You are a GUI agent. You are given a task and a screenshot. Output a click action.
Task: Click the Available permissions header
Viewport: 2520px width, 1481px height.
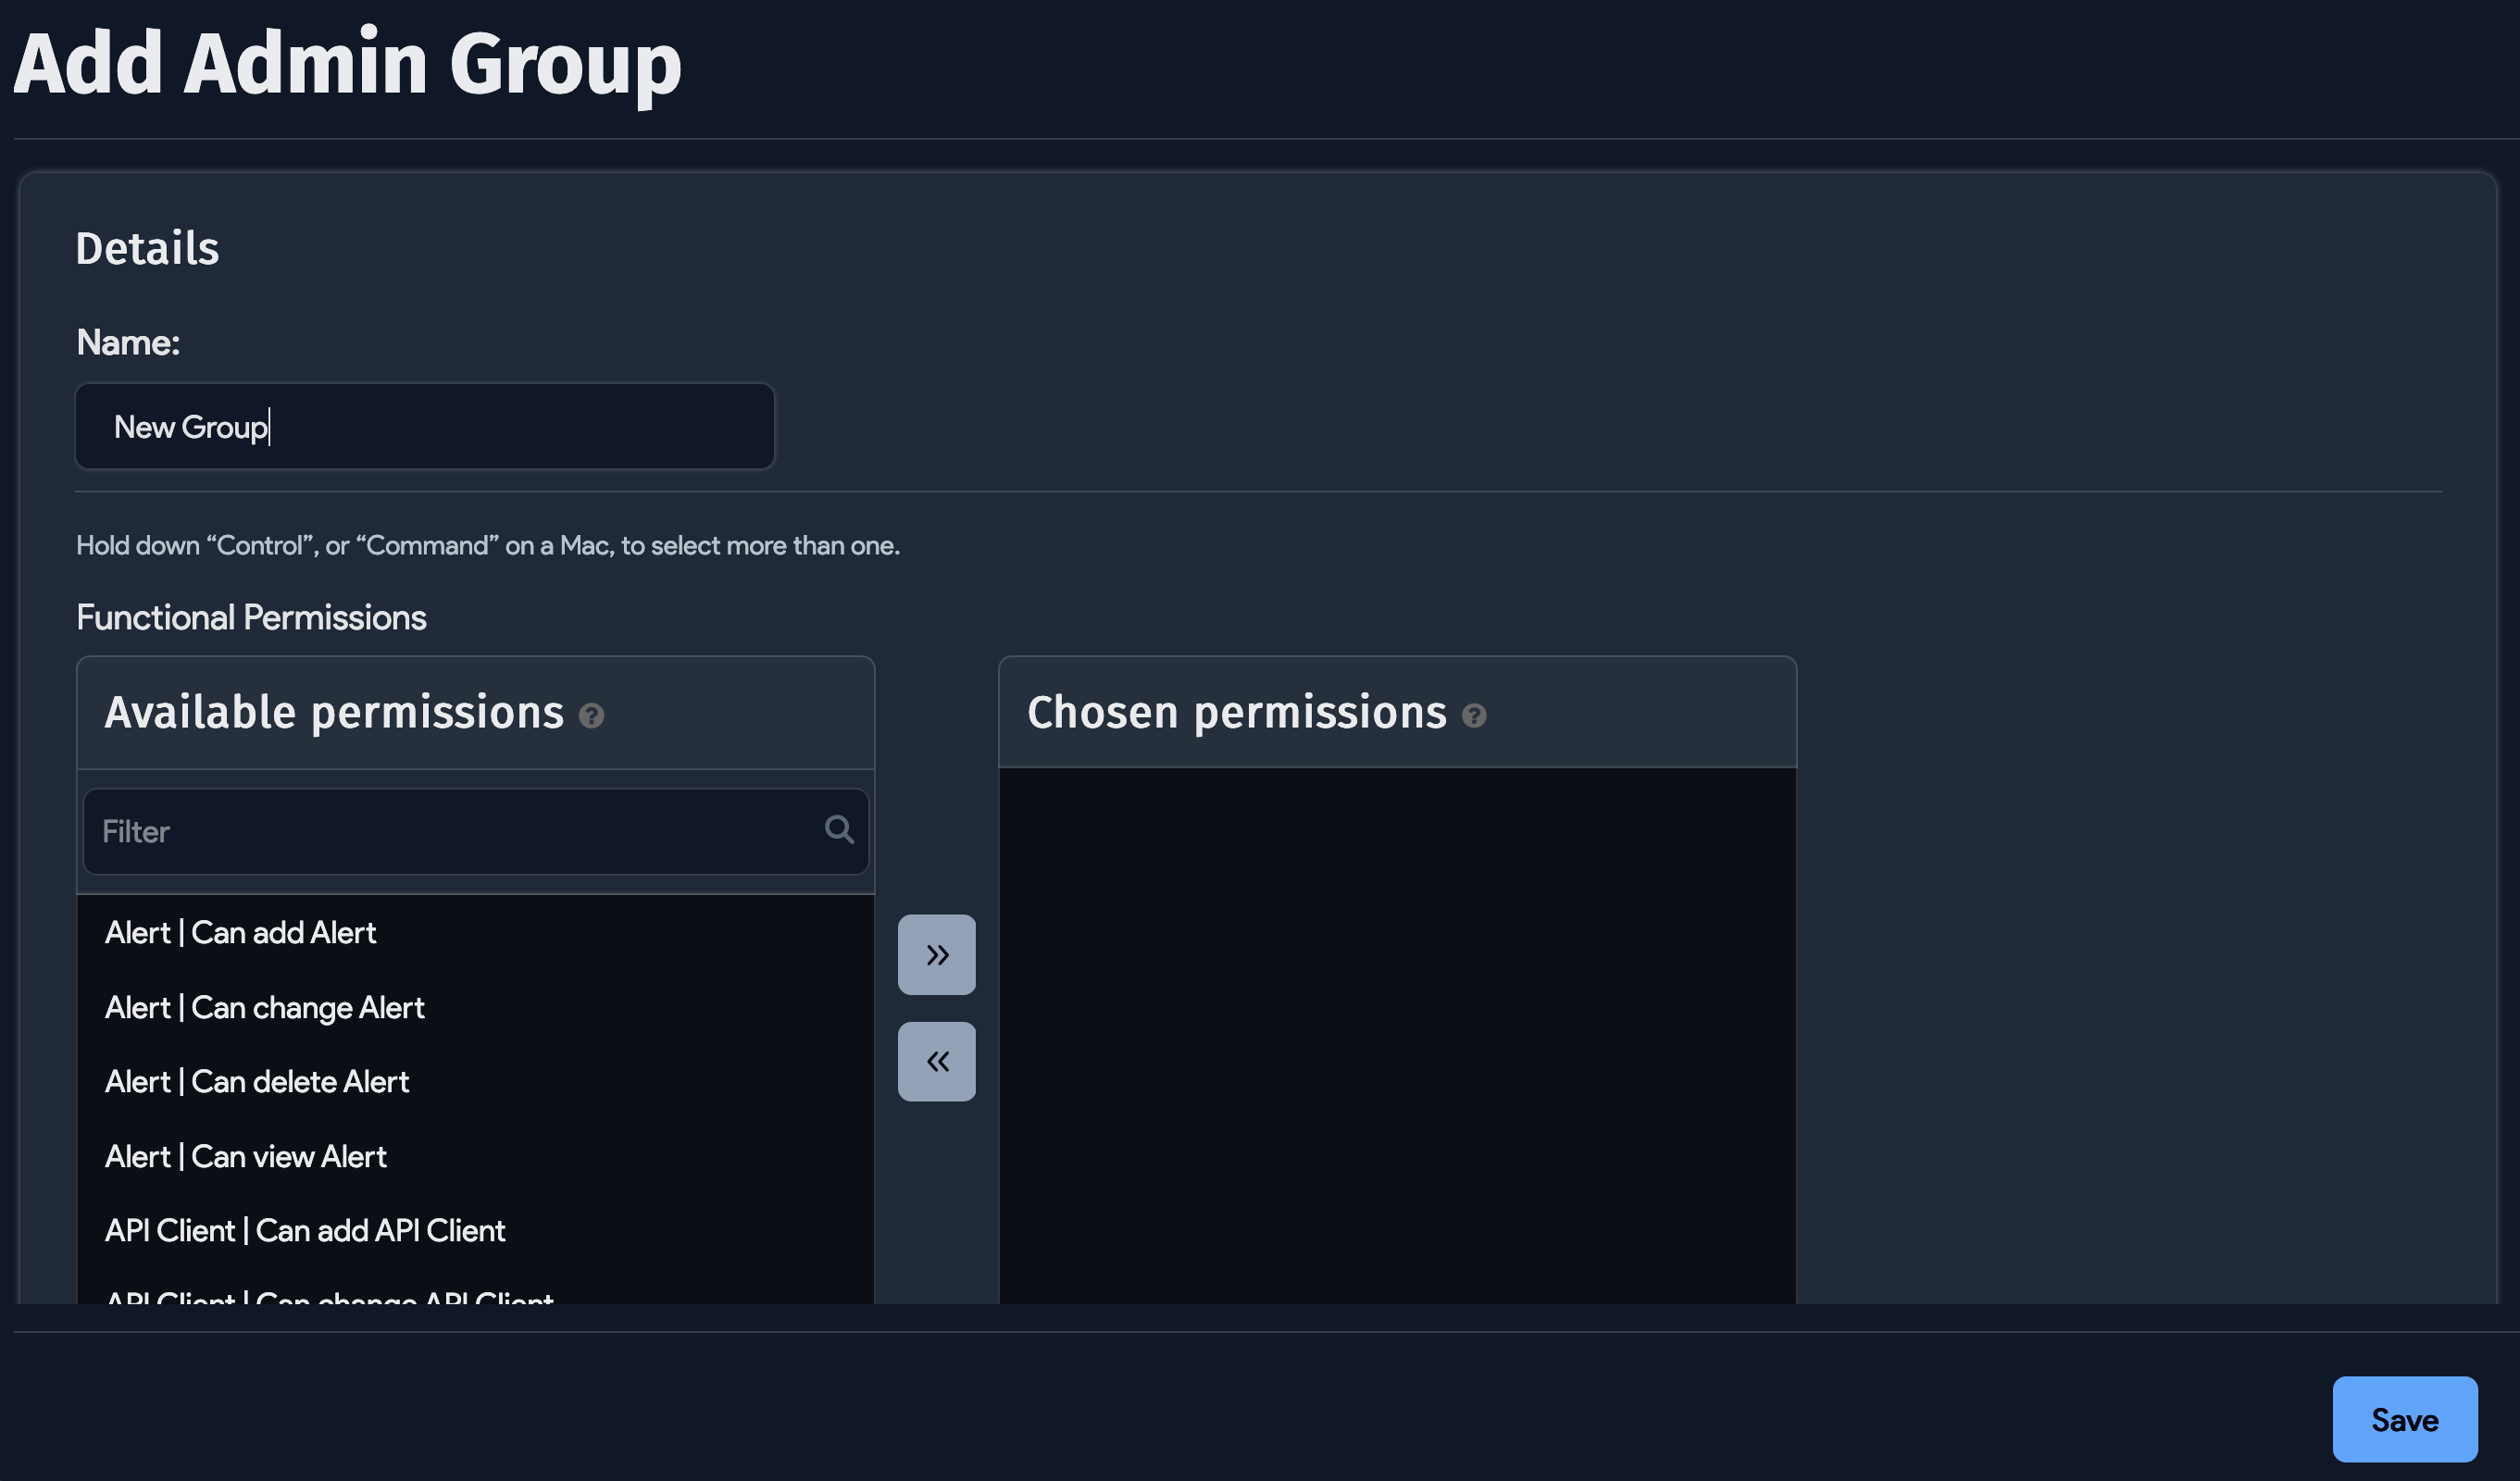(334, 712)
